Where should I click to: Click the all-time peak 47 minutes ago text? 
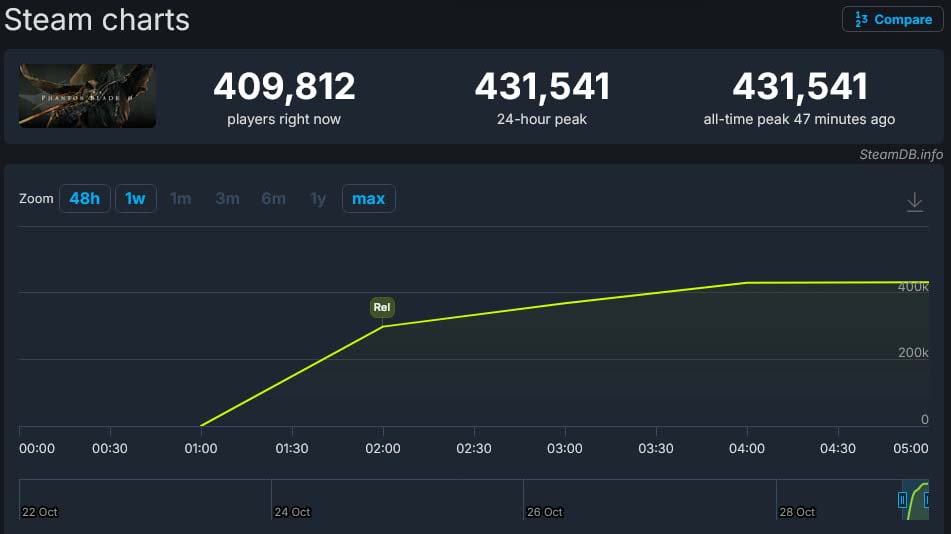pyautogui.click(x=799, y=120)
